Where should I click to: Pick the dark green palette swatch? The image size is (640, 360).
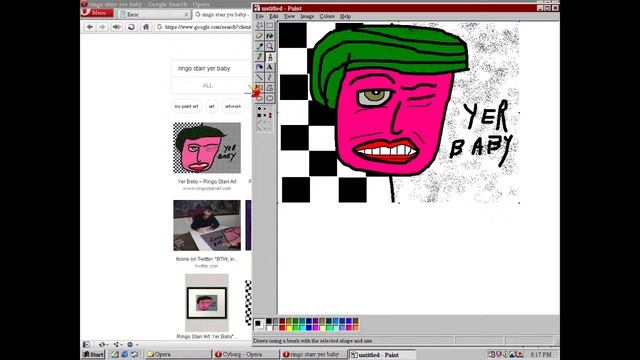[x=296, y=321]
